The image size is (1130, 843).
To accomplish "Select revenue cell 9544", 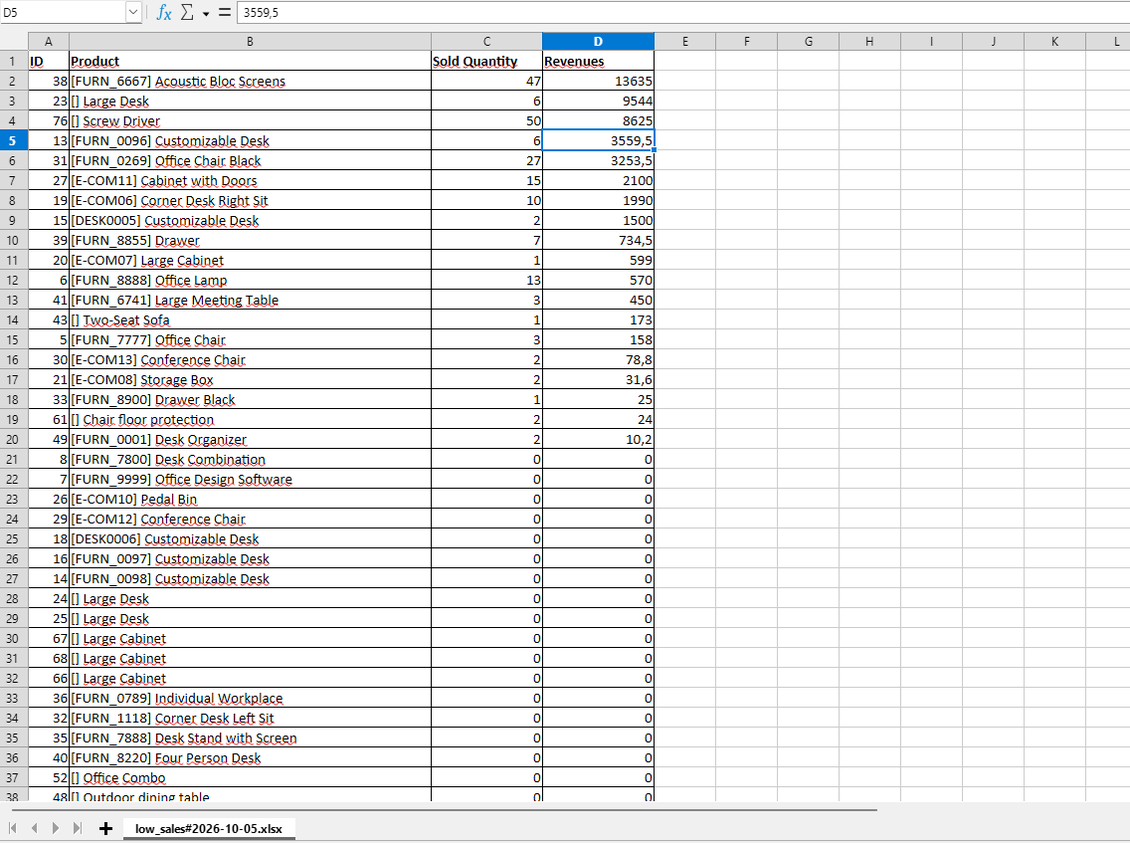I will 598,101.
